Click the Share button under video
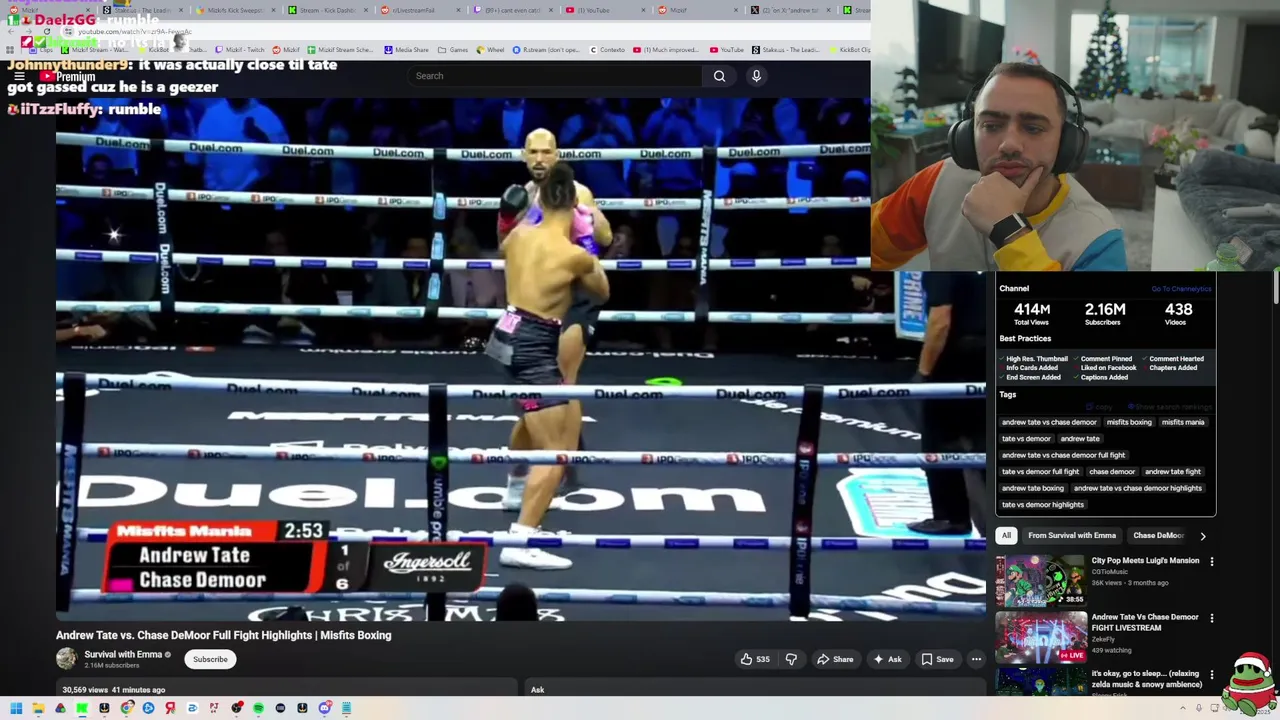Image resolution: width=1280 pixels, height=720 pixels. pyautogui.click(x=835, y=659)
